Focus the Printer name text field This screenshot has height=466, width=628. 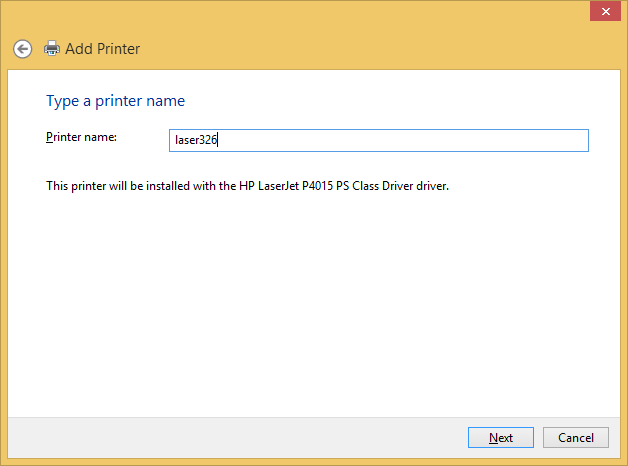380,141
